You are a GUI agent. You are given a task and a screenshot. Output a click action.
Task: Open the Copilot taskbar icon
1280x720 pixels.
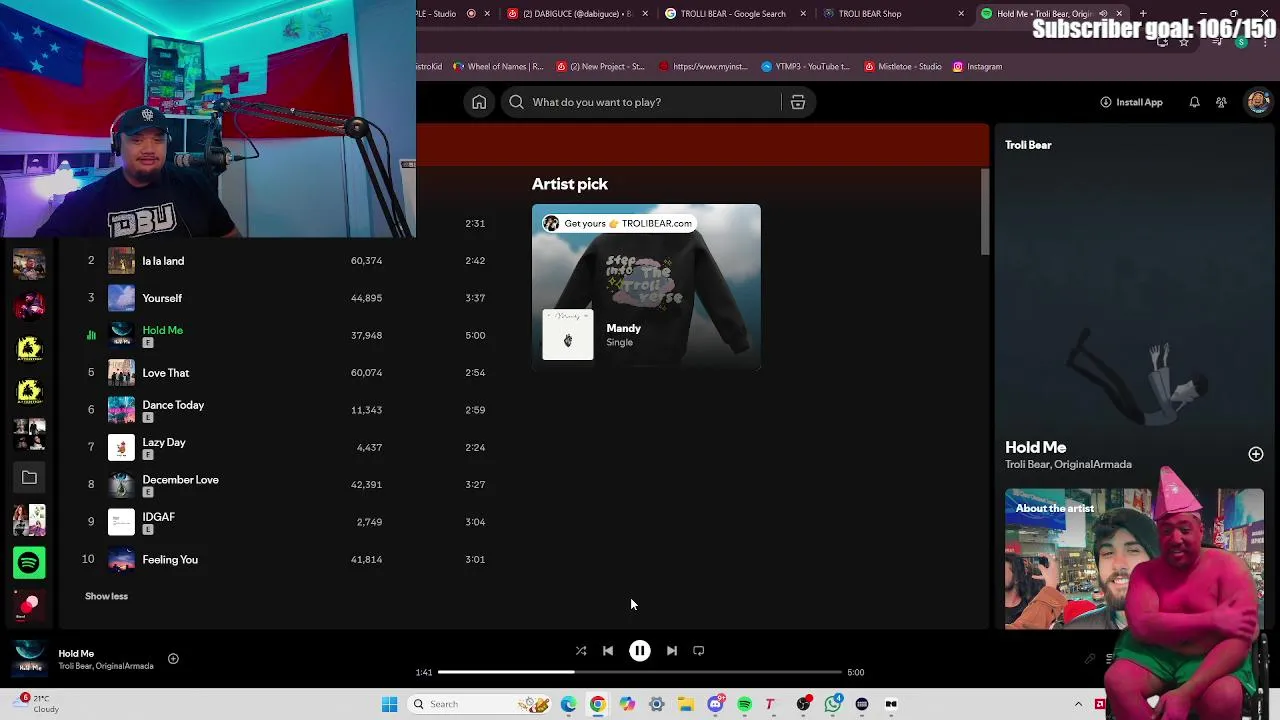pyautogui.click(x=627, y=704)
